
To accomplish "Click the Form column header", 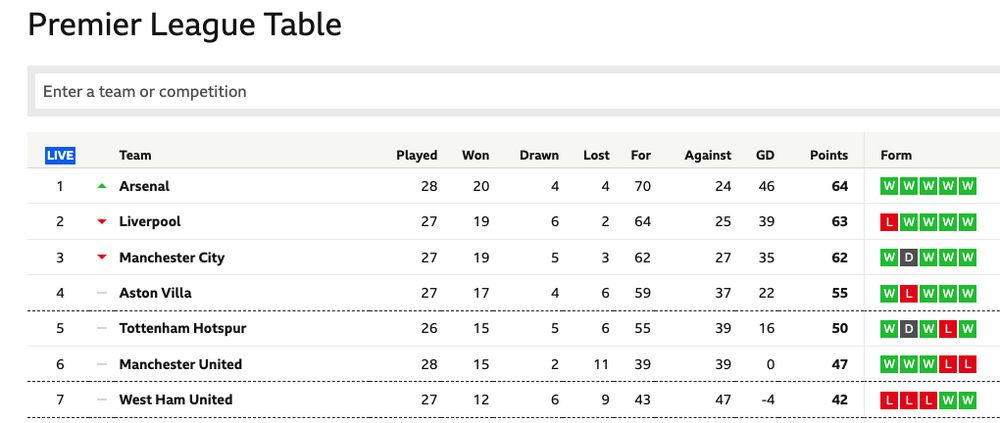I will (x=896, y=155).
